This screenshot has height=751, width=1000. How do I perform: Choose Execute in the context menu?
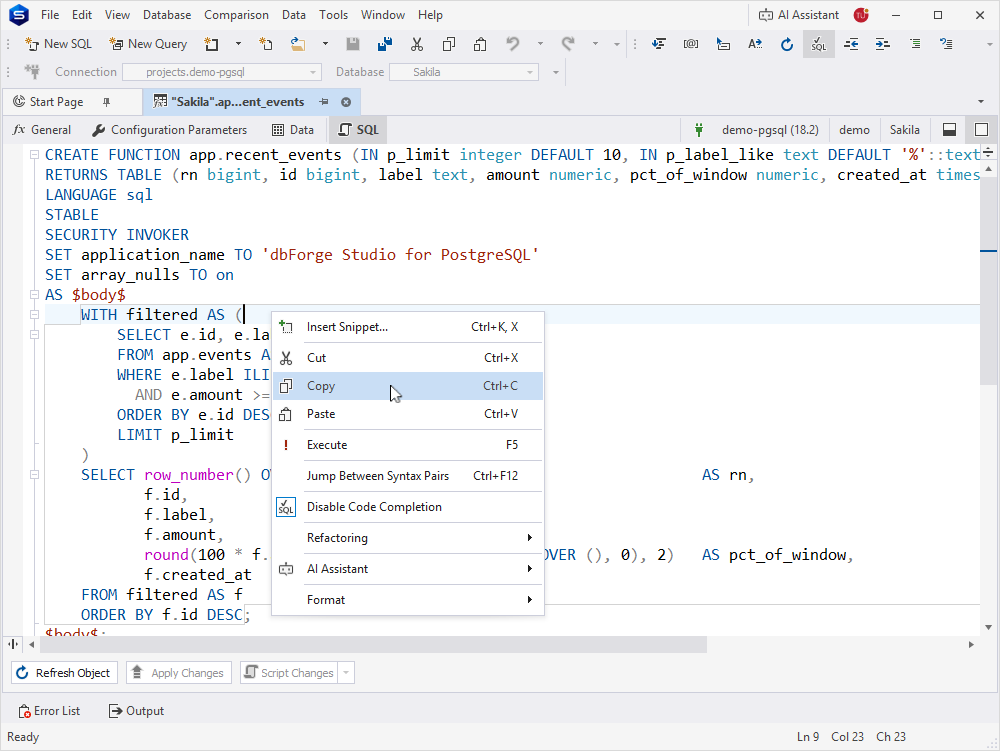point(408,445)
